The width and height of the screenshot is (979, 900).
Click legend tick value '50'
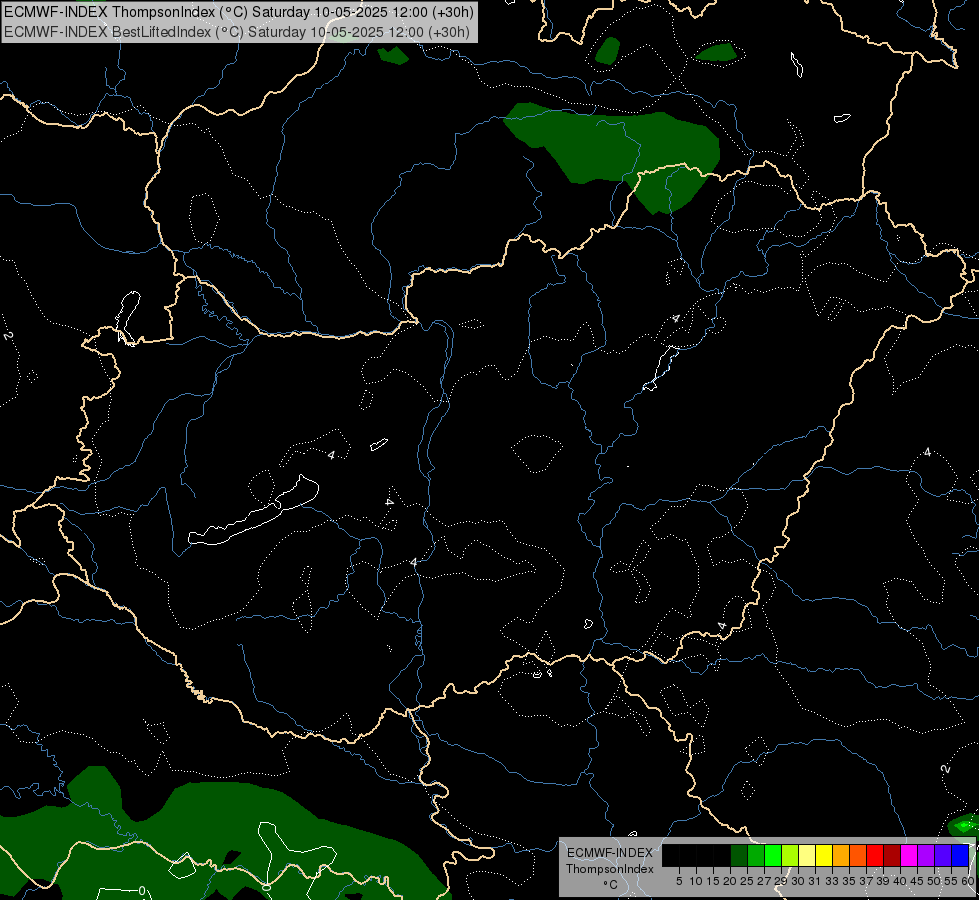[933, 881]
